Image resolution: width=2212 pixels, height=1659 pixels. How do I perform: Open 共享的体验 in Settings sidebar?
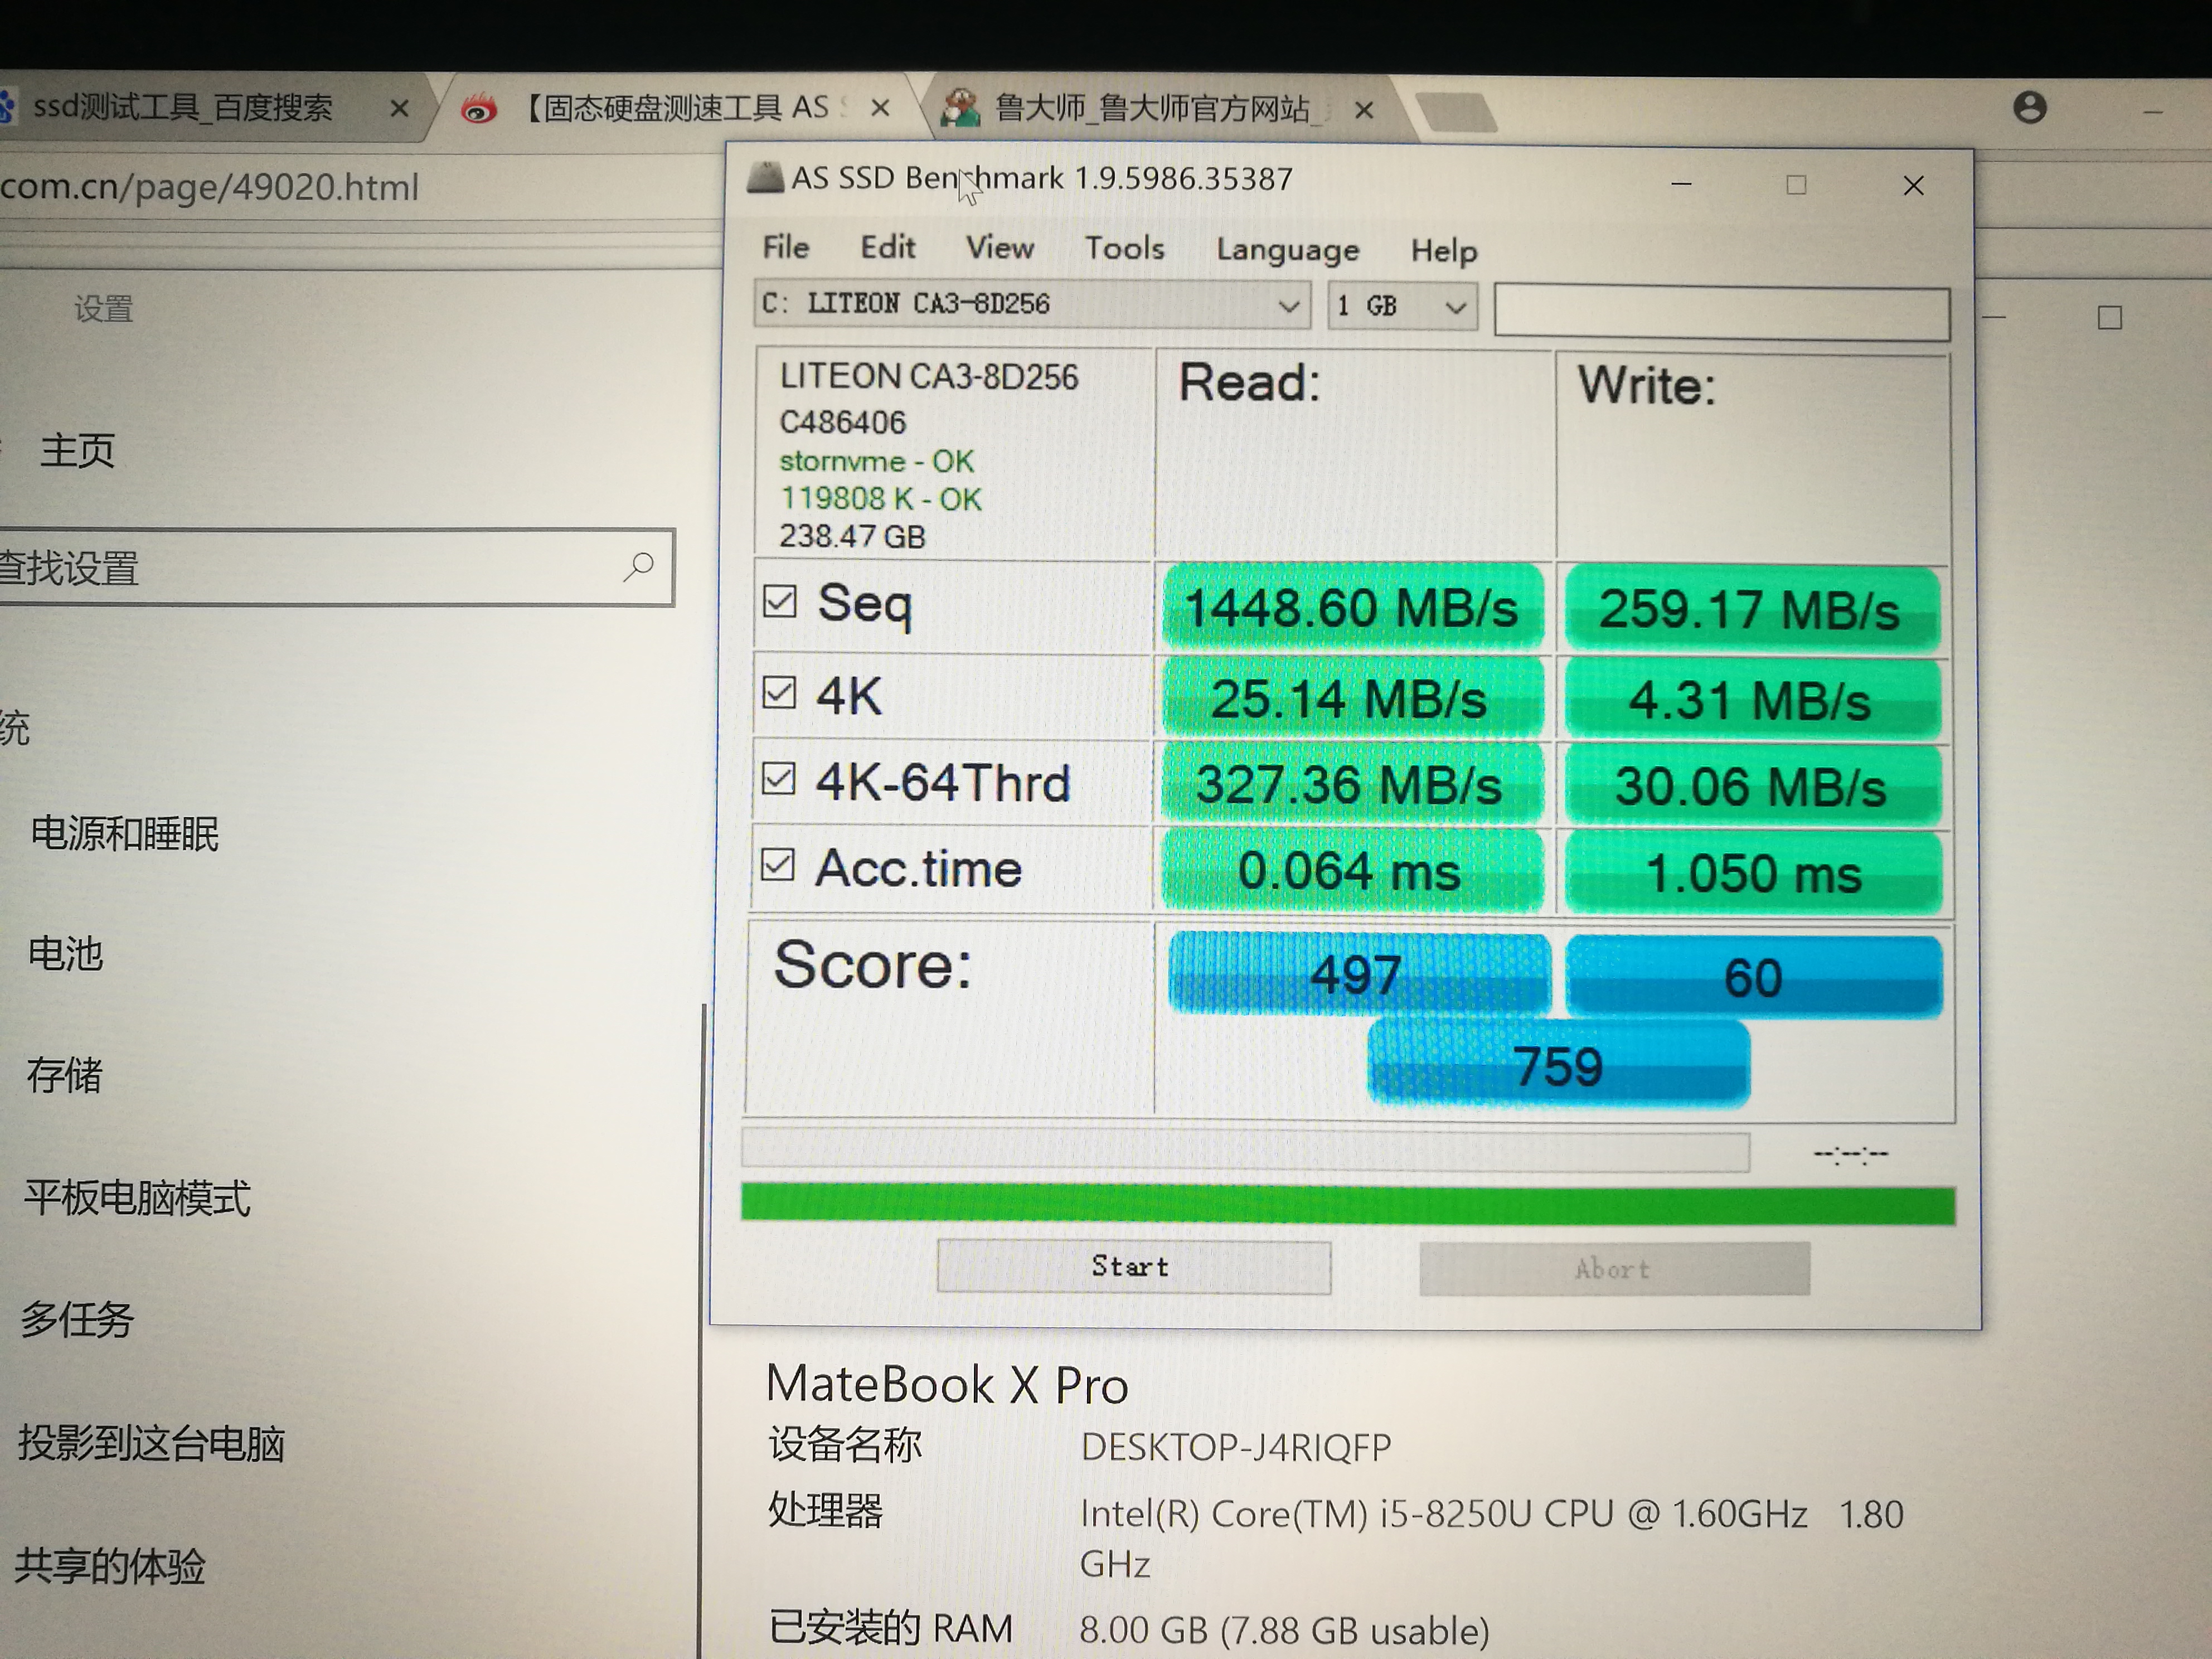point(110,1566)
